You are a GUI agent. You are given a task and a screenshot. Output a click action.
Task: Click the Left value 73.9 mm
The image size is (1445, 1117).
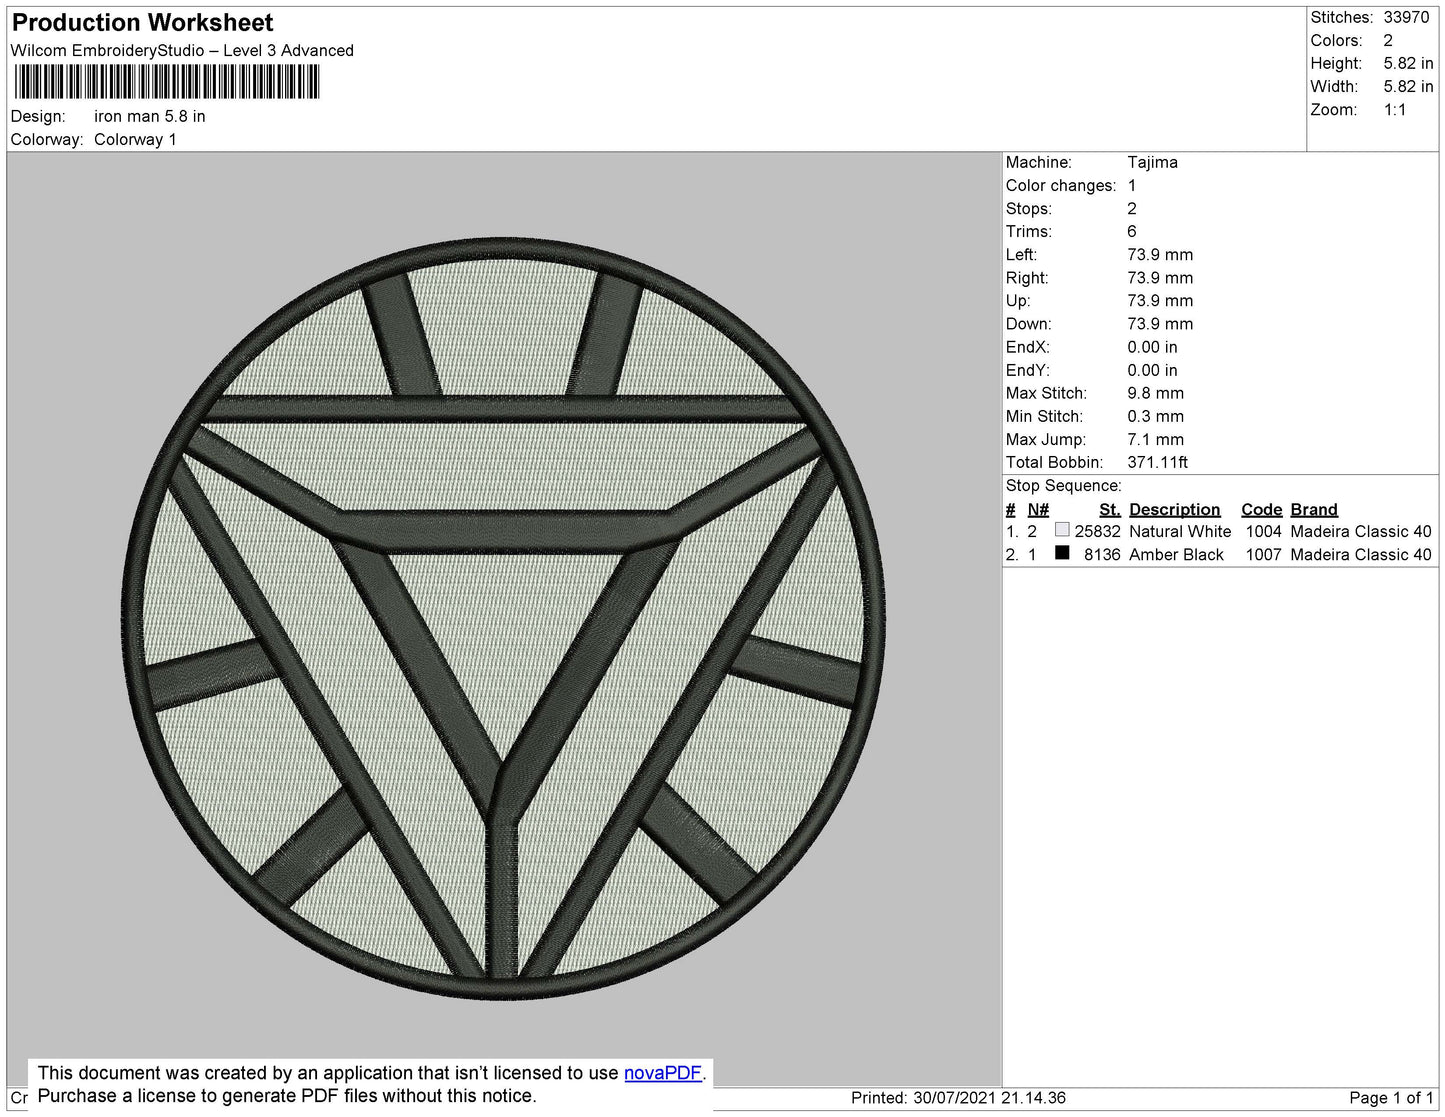tap(1160, 254)
